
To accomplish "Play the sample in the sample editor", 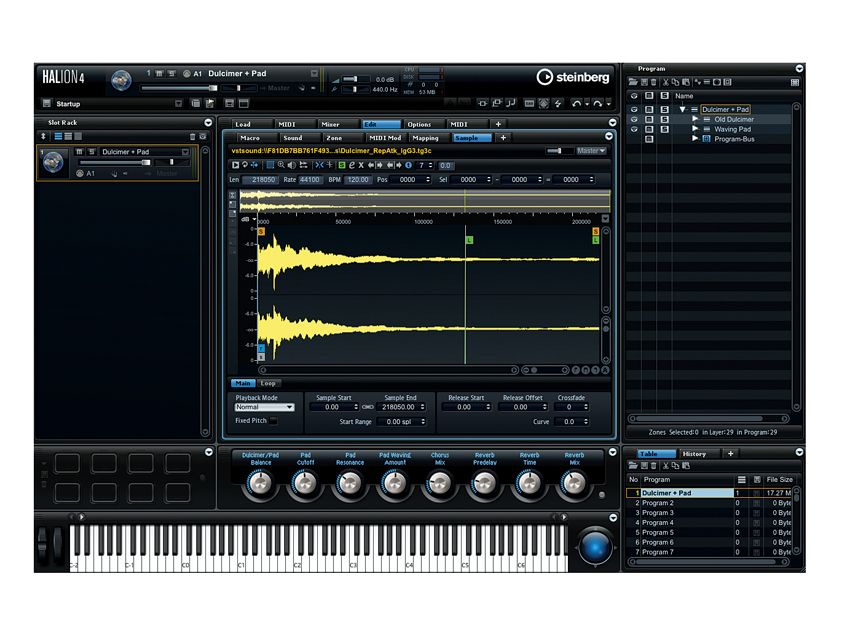I will tap(235, 165).
